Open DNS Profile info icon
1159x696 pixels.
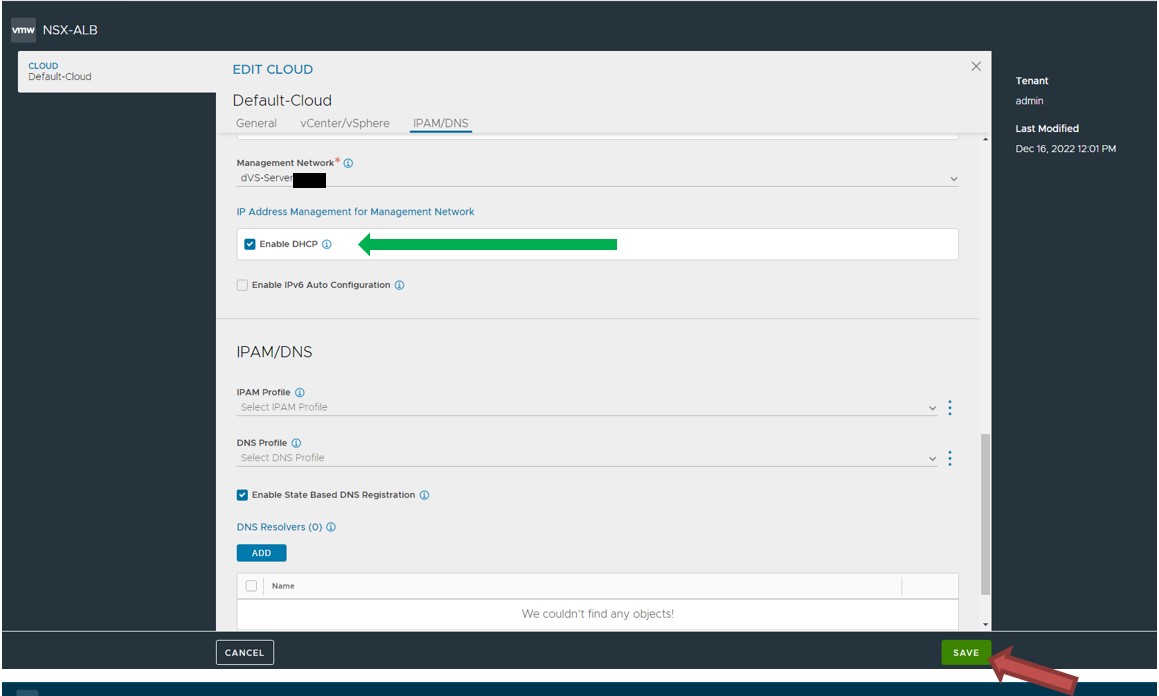coord(296,443)
